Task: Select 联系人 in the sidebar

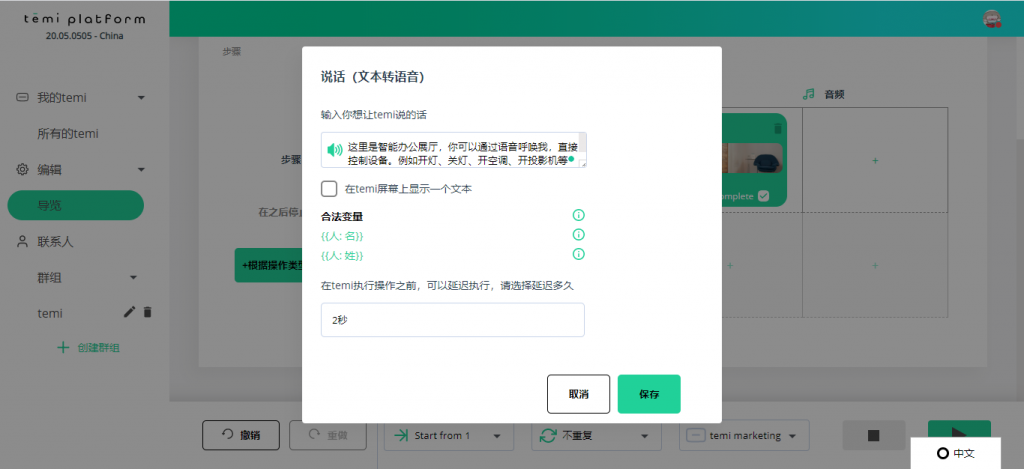Action: (56, 242)
